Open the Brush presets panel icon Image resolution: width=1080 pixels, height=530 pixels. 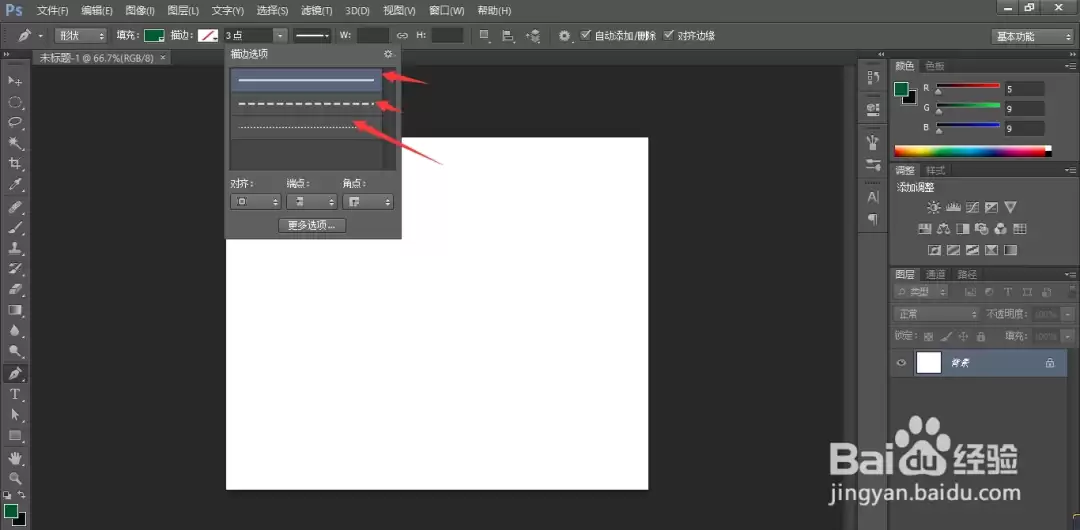click(873, 143)
